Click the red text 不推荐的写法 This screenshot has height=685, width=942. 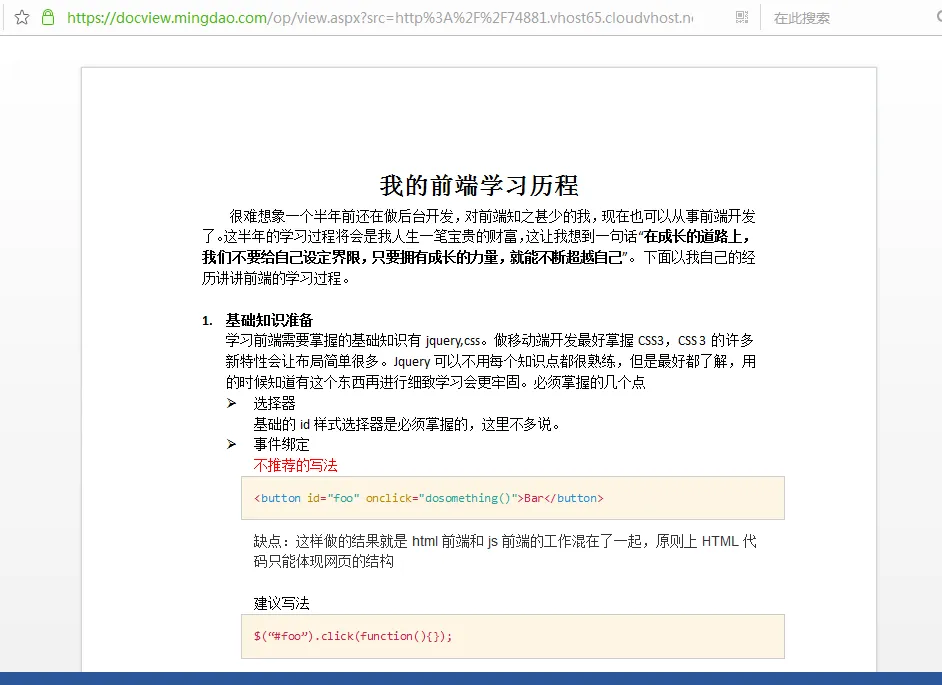(x=296, y=465)
